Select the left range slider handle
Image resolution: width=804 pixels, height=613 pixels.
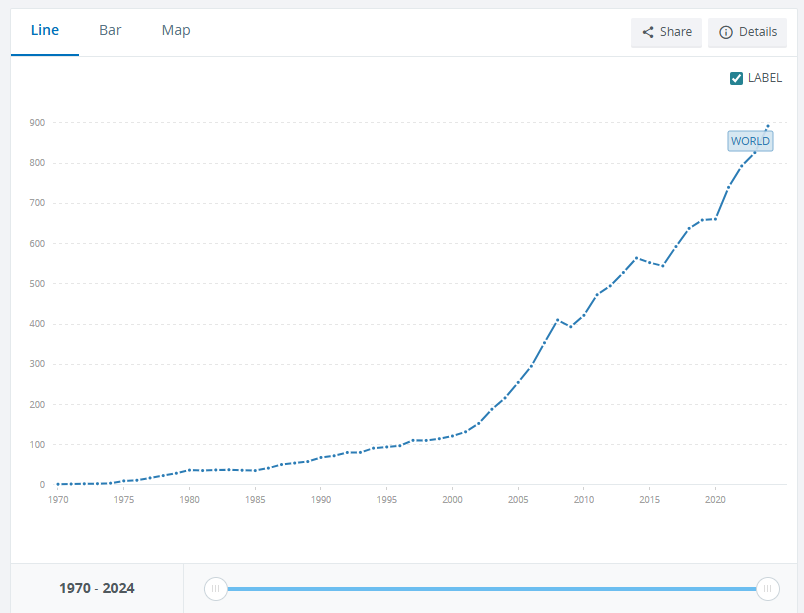[x=216, y=588]
